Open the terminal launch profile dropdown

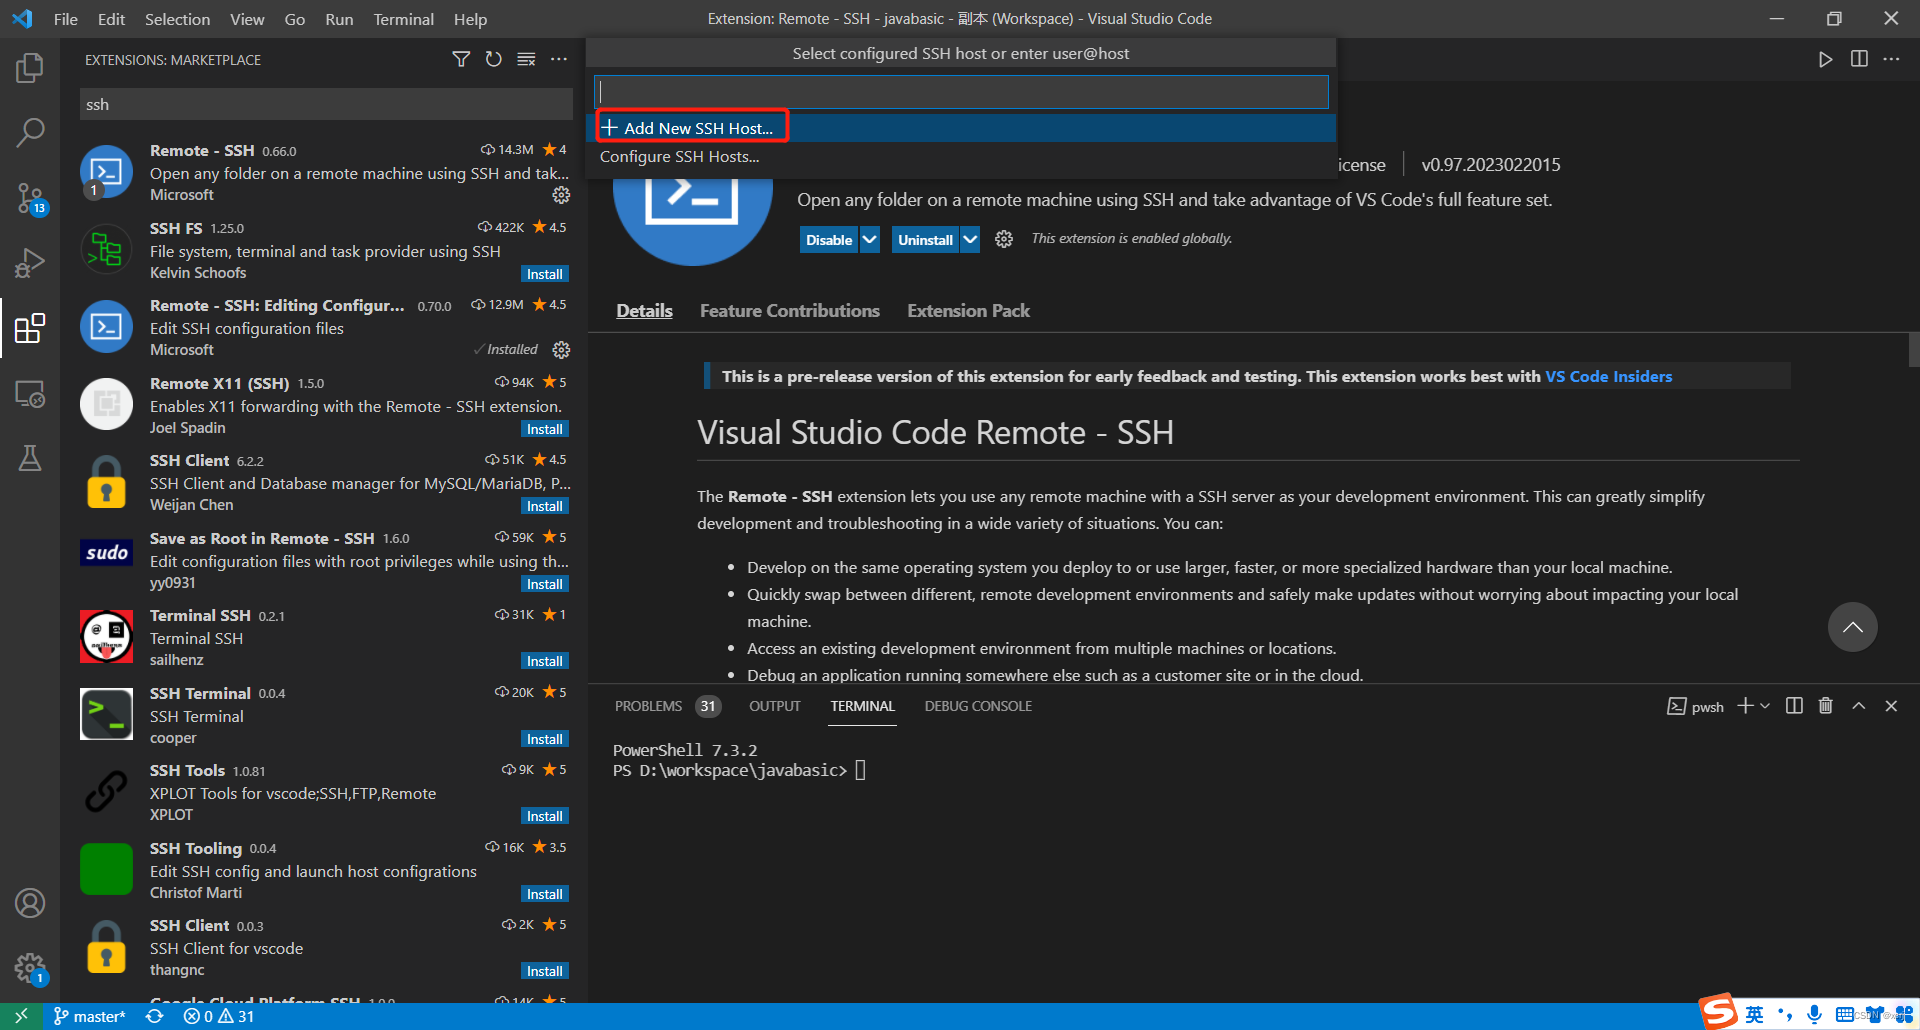1764,705
